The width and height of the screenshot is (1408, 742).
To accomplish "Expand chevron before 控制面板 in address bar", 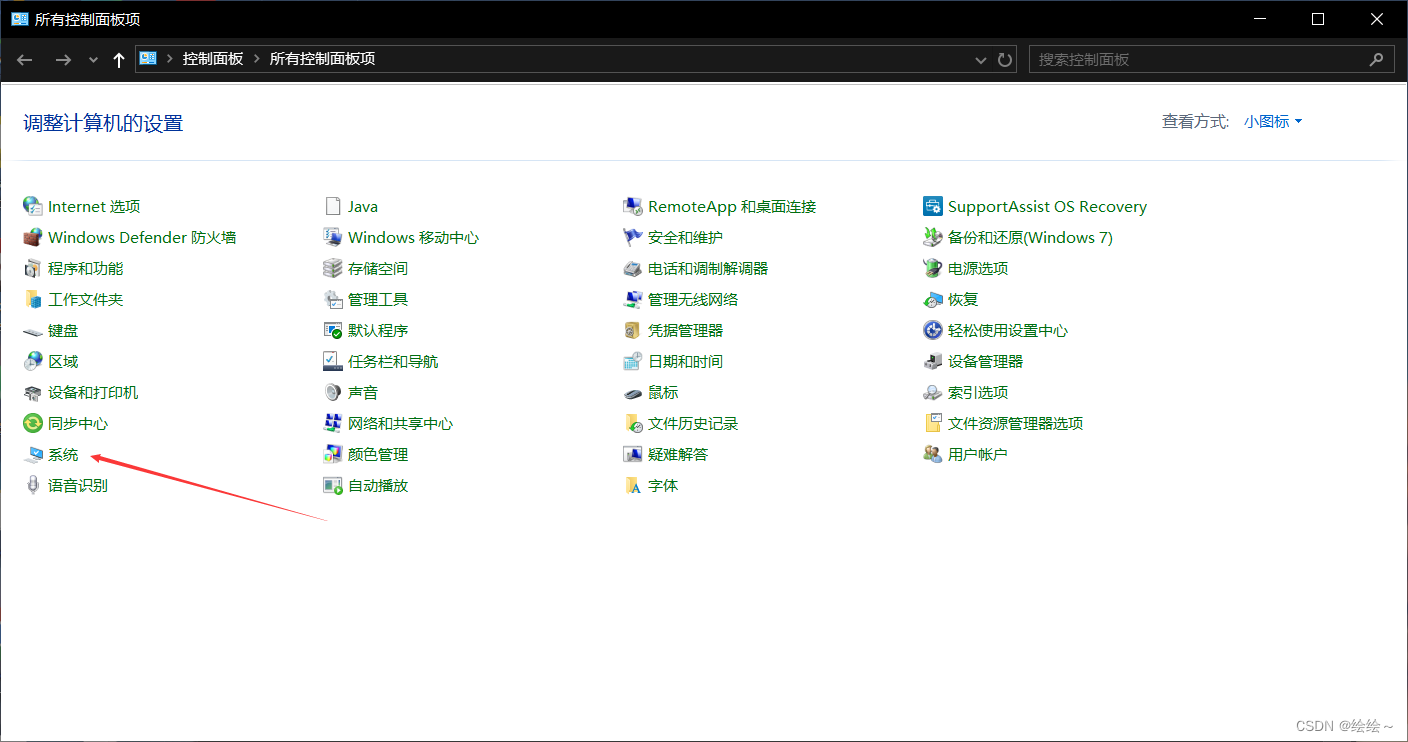I will 170,59.
